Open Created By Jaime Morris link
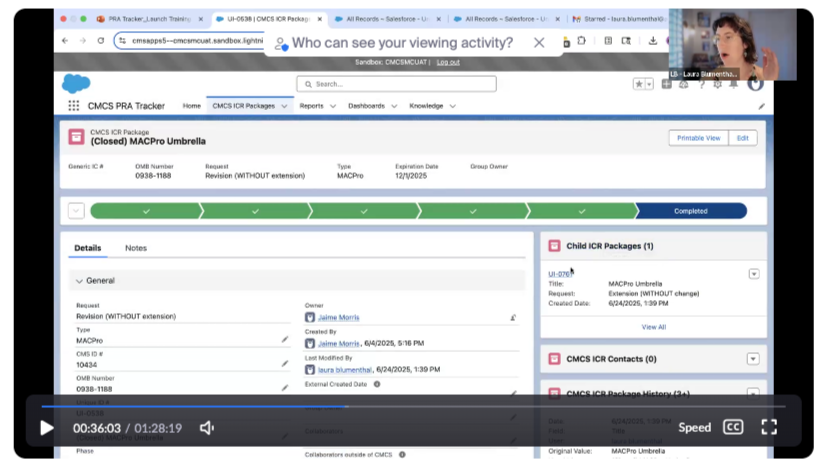The width and height of the screenshot is (829, 469). tap(338, 343)
